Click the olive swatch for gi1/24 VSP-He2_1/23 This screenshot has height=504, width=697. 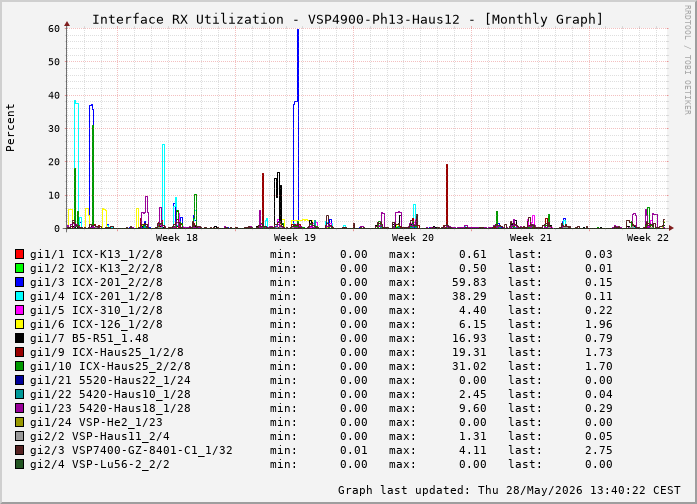[x=19, y=422]
